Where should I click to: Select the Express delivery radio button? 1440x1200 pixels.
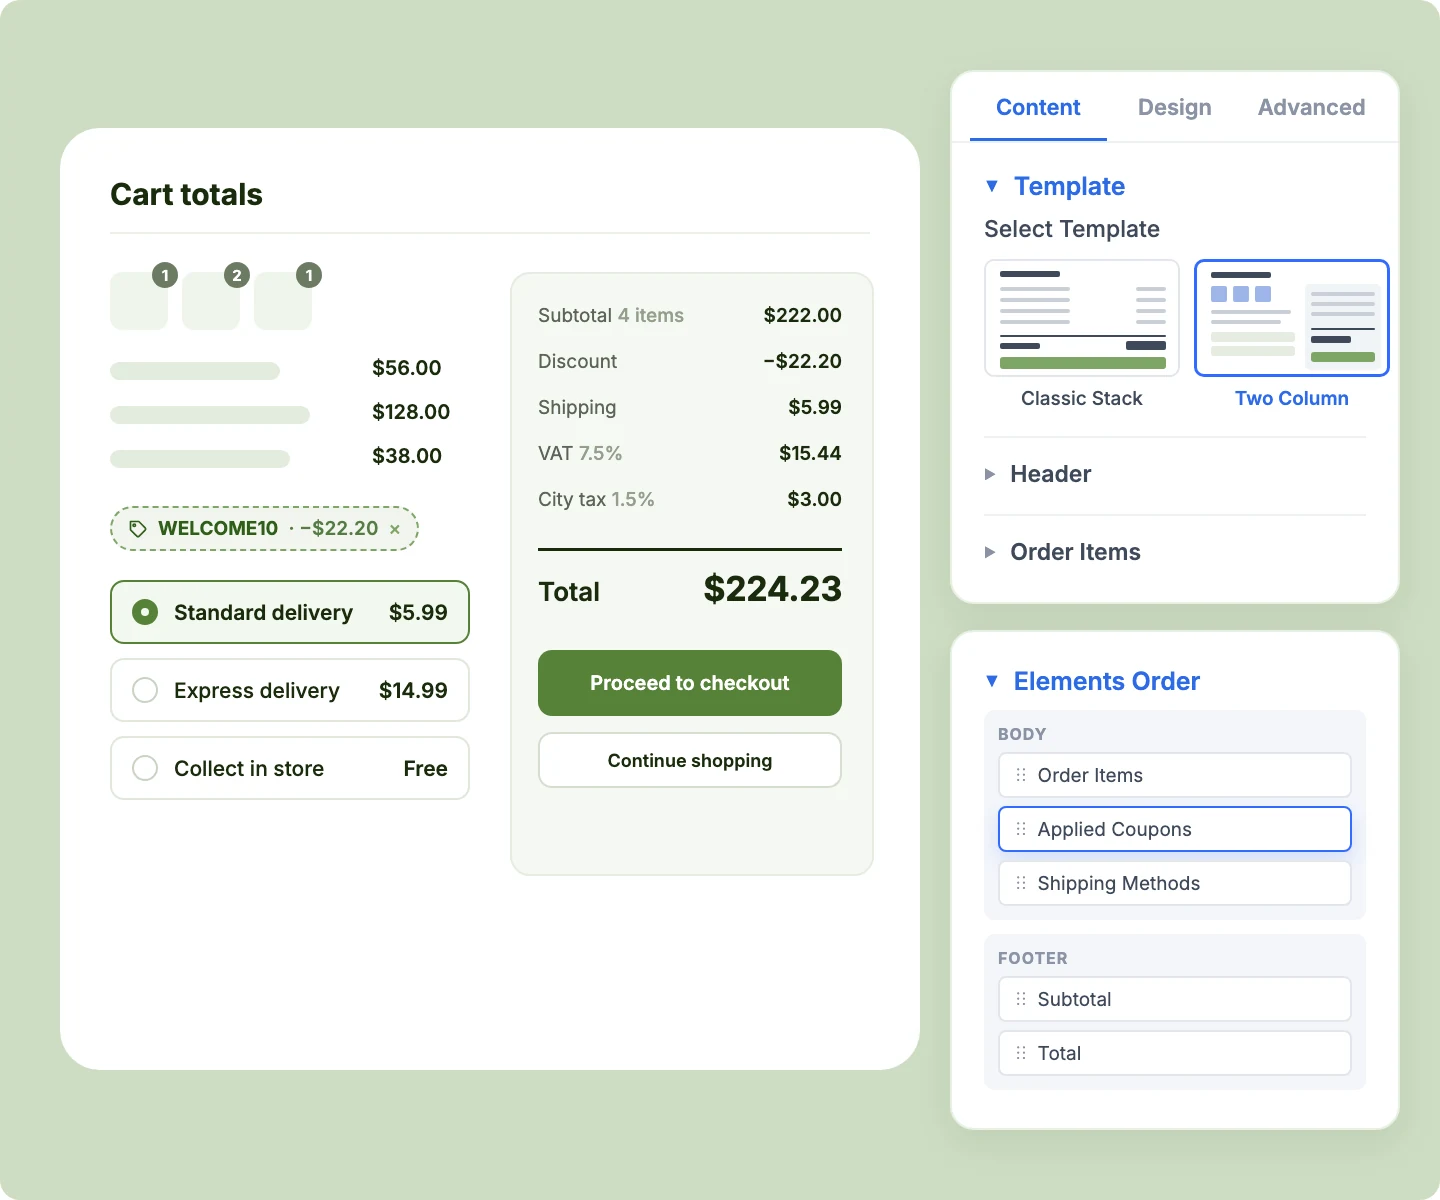(x=145, y=690)
